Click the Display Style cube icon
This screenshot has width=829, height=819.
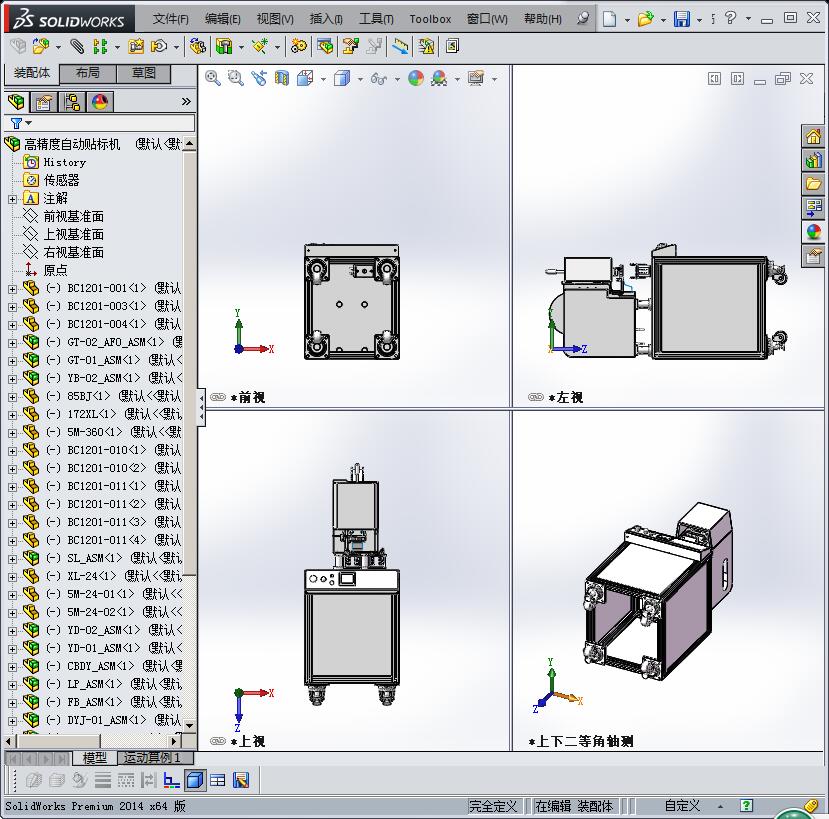(x=342, y=78)
